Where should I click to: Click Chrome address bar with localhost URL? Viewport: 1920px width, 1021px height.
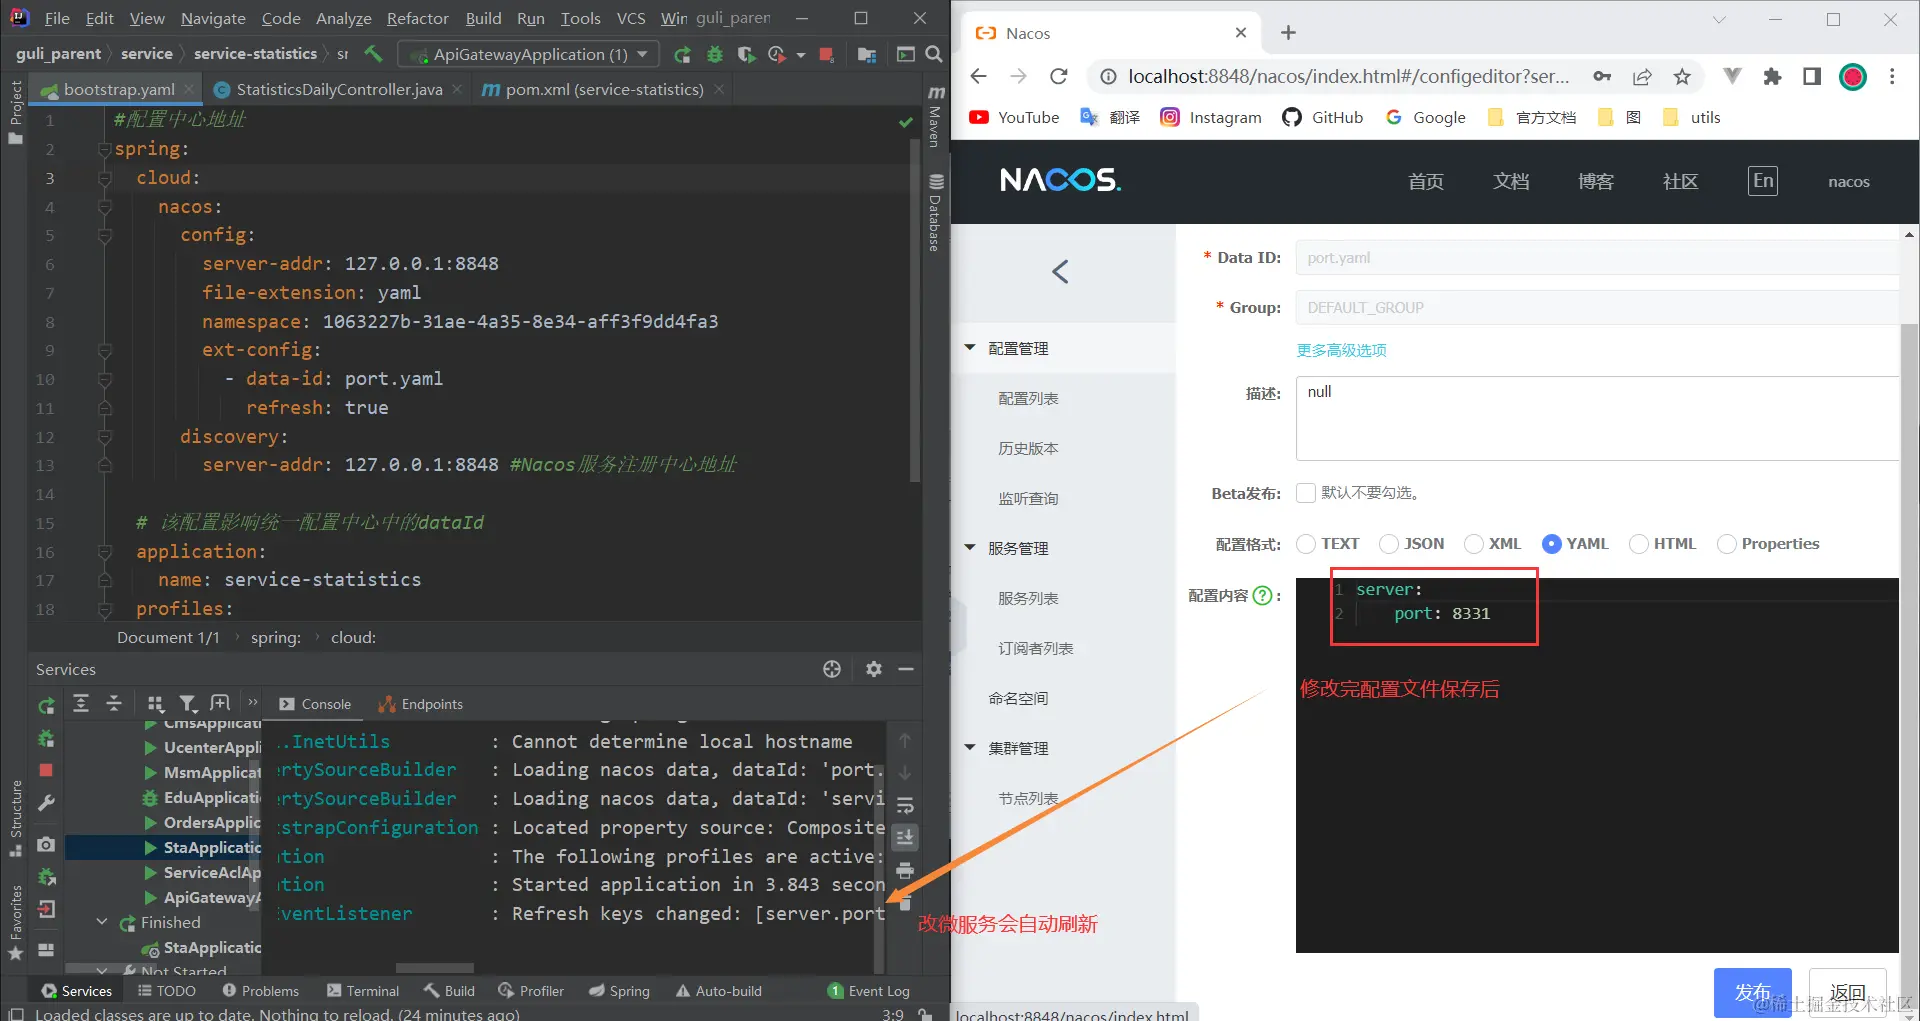click(x=1349, y=76)
